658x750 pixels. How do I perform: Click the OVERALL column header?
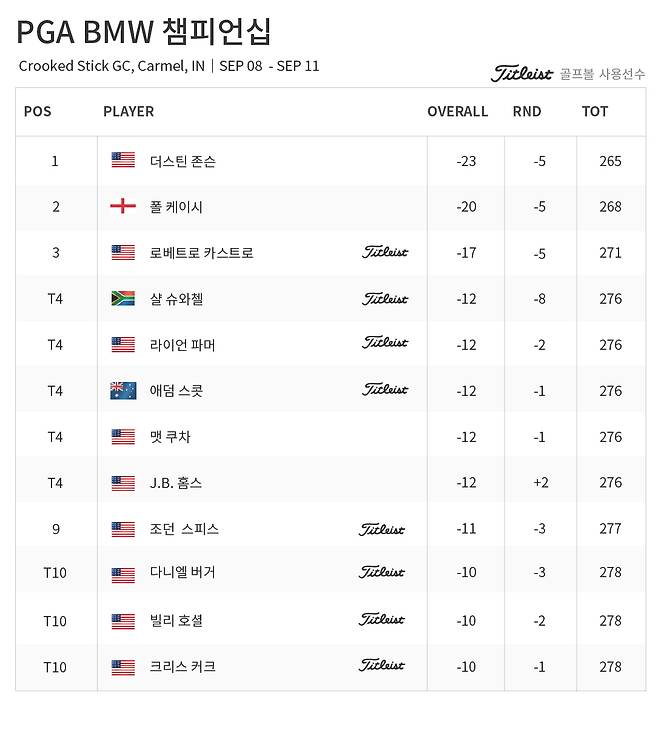click(x=457, y=111)
